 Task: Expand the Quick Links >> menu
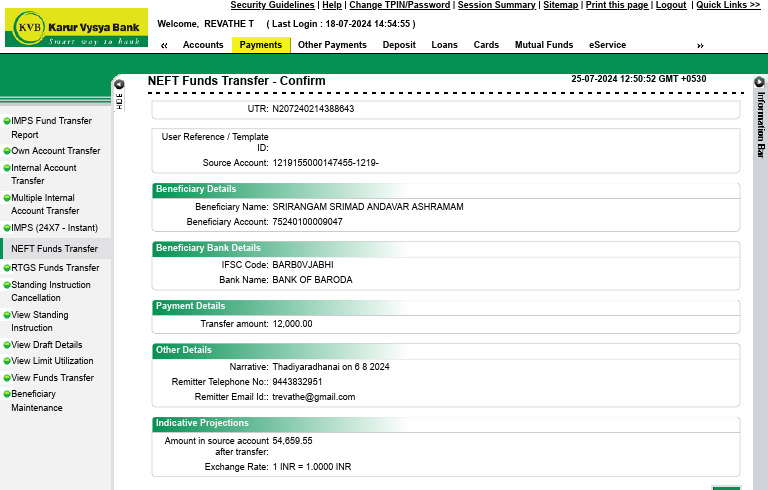(728, 5)
